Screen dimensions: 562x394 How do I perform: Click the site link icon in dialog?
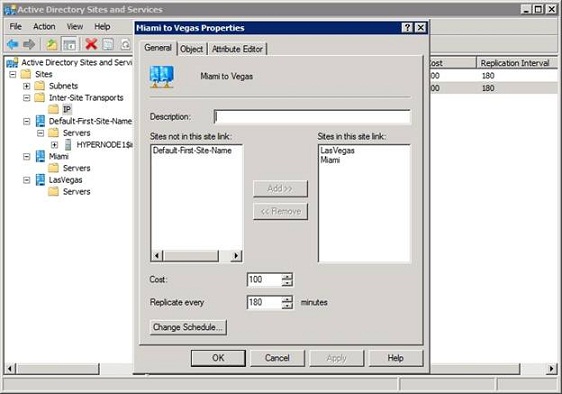162,77
